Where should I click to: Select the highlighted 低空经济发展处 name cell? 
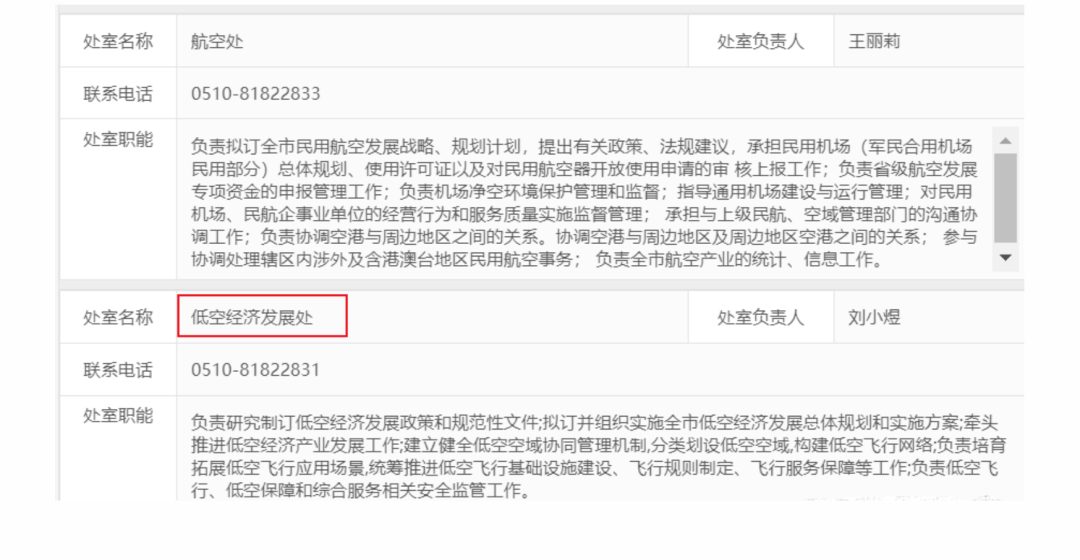(x=262, y=316)
